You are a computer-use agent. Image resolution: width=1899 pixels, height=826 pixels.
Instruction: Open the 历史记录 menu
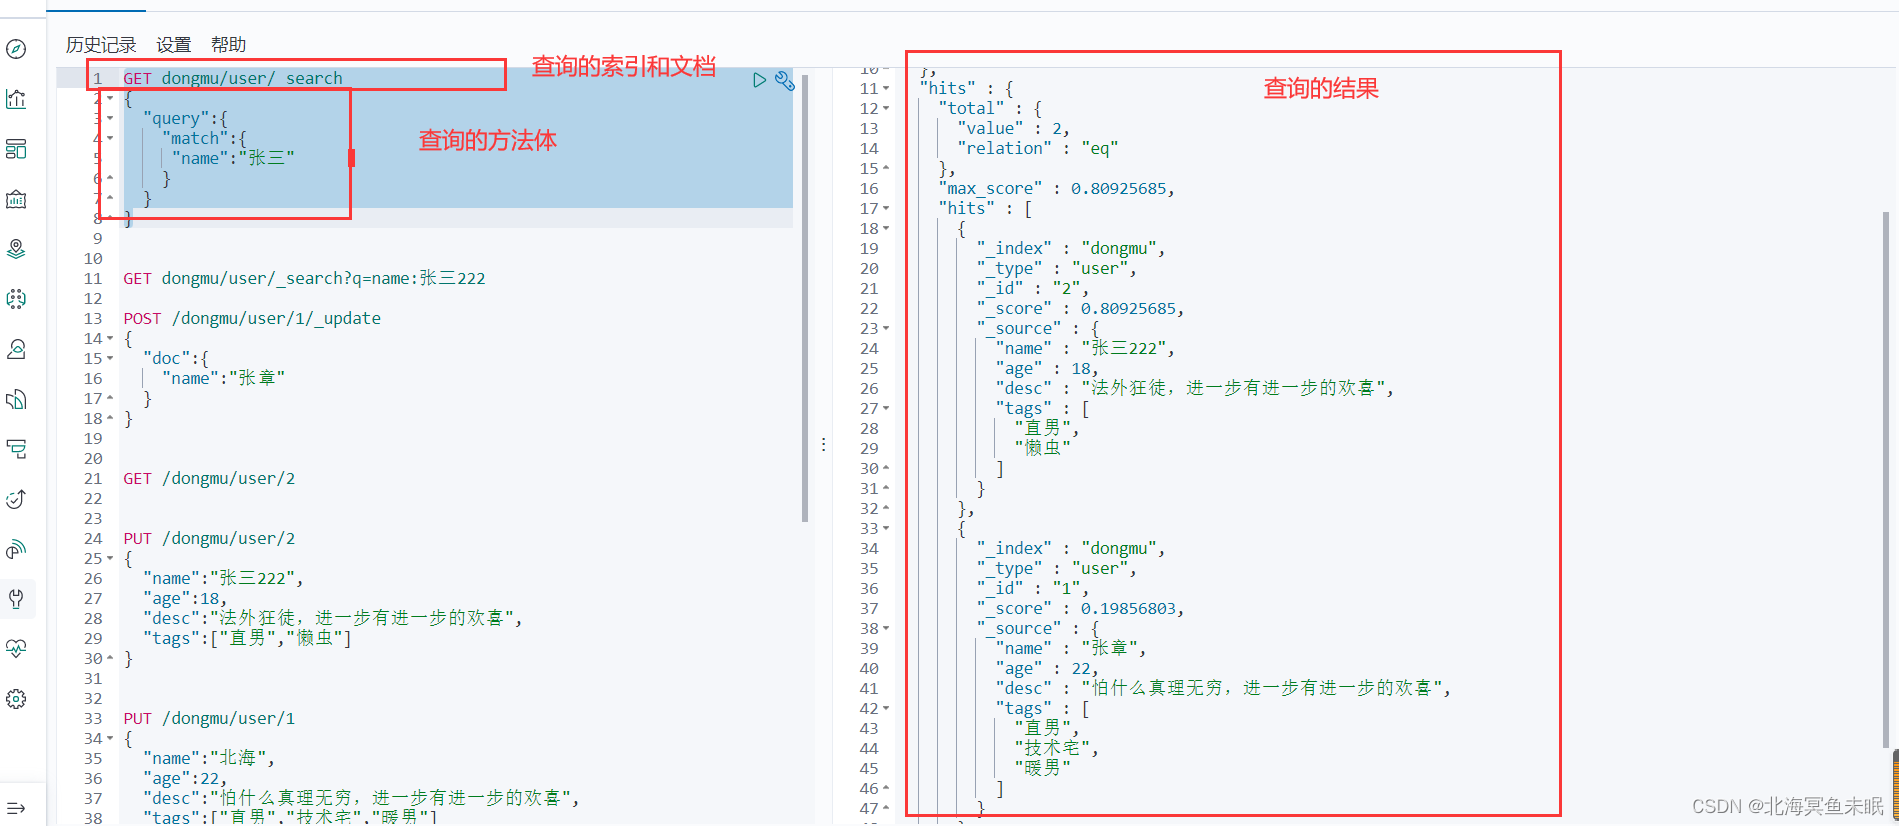tap(101, 45)
